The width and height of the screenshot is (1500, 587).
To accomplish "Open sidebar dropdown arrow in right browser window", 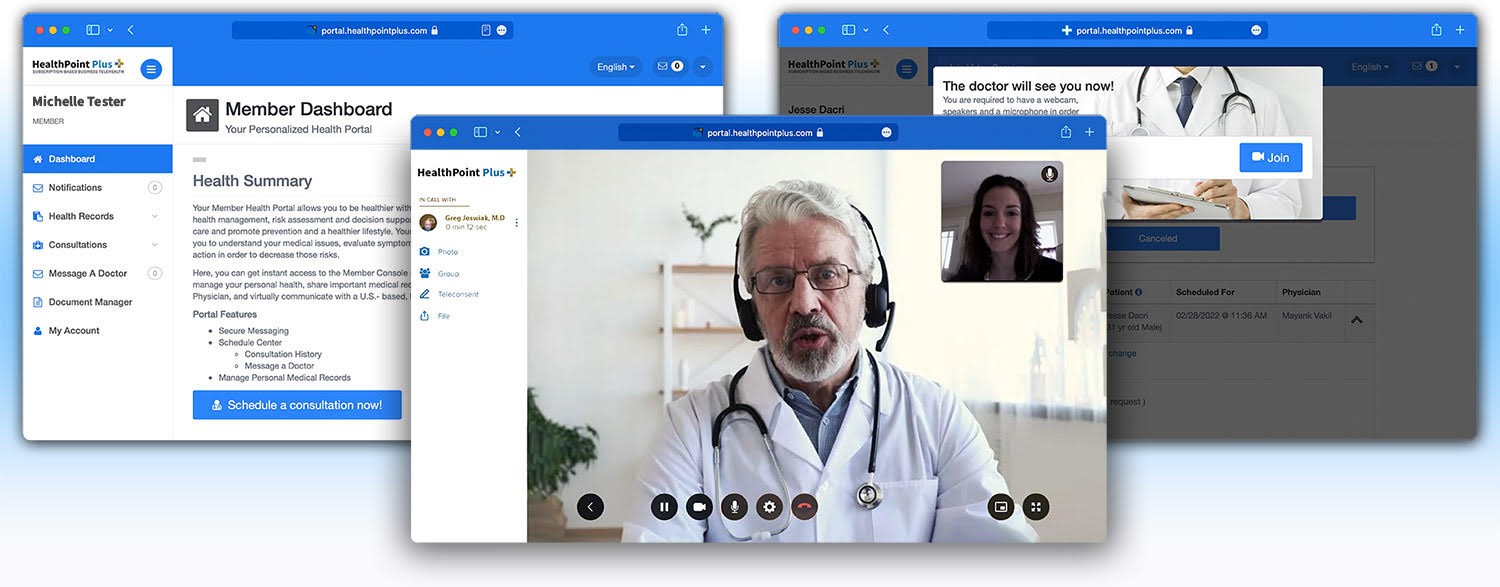I will tap(865, 30).
